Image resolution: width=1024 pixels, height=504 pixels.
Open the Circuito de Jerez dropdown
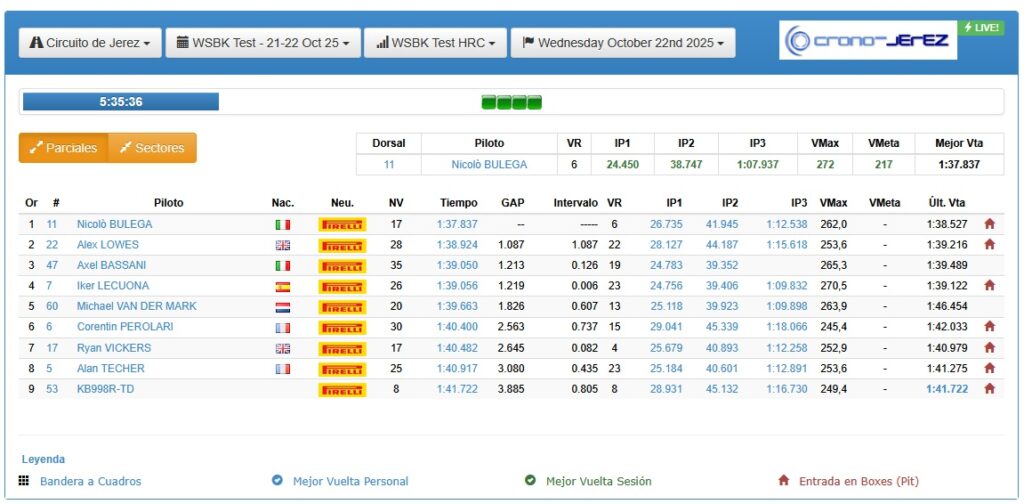point(90,43)
